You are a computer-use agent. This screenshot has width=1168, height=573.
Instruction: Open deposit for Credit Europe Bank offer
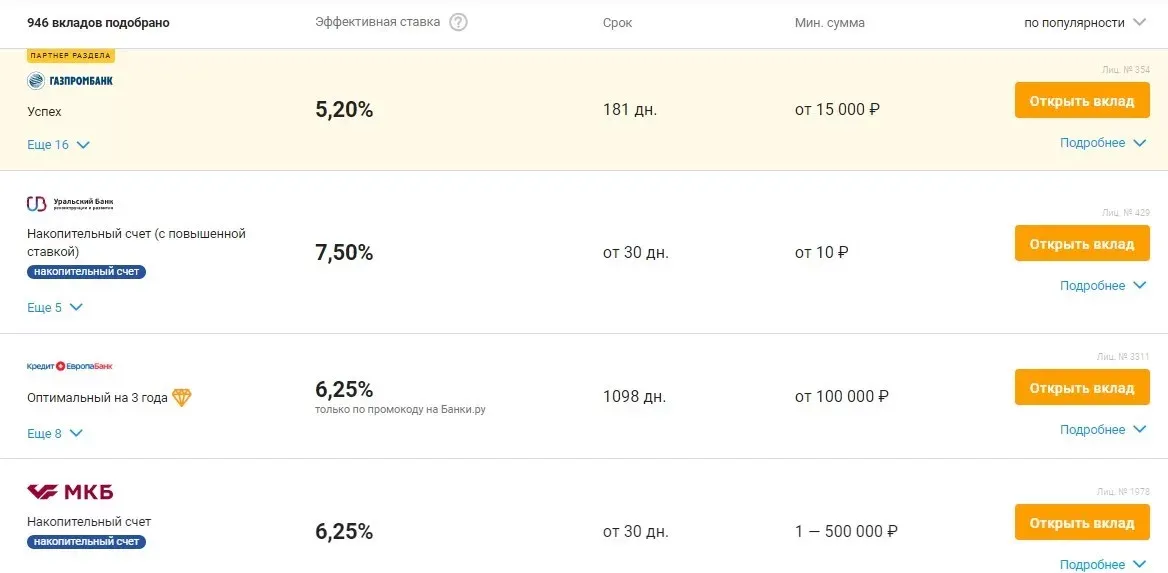(x=1081, y=388)
